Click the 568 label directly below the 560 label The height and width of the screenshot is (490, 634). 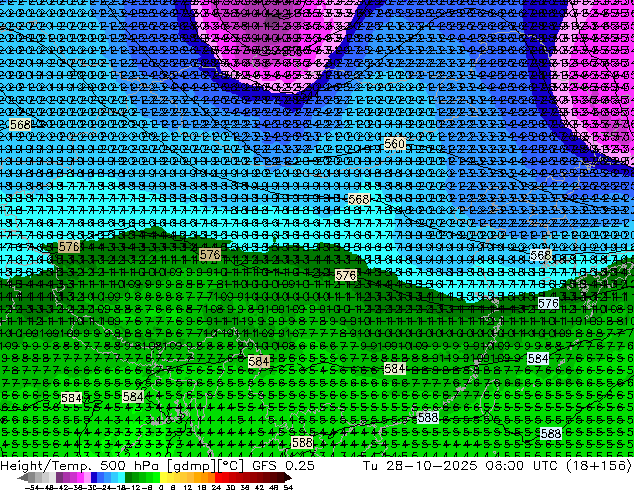coord(359,199)
